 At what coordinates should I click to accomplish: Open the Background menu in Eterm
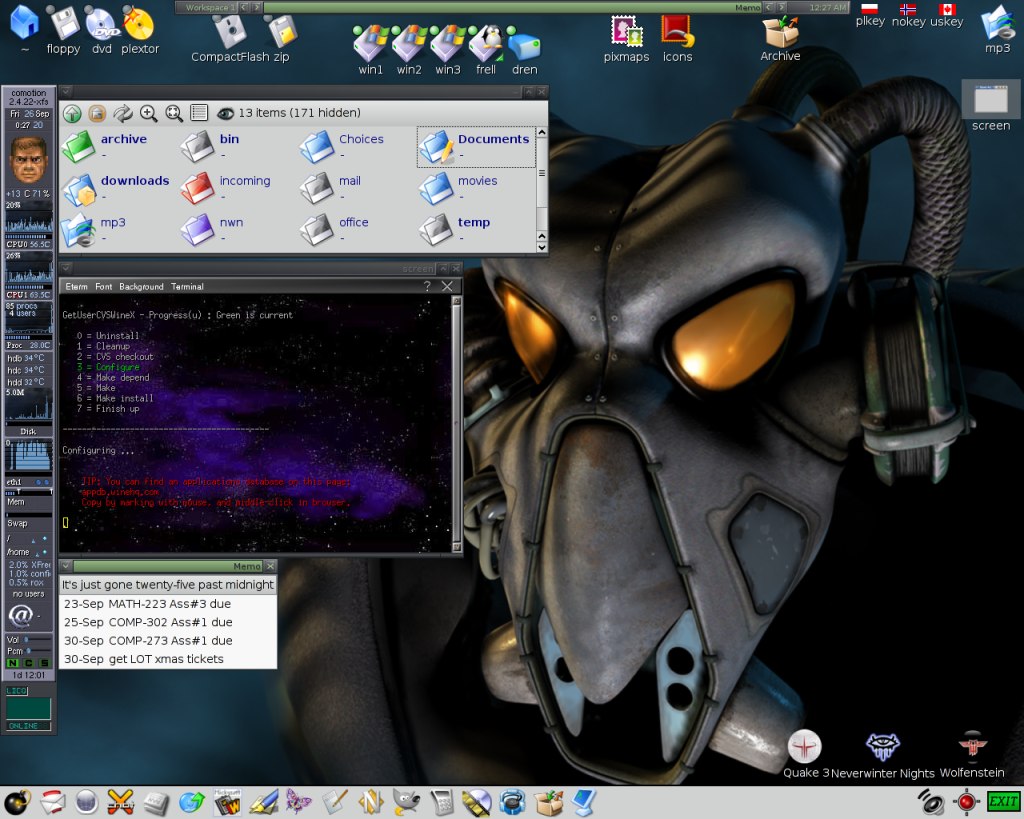click(x=142, y=287)
